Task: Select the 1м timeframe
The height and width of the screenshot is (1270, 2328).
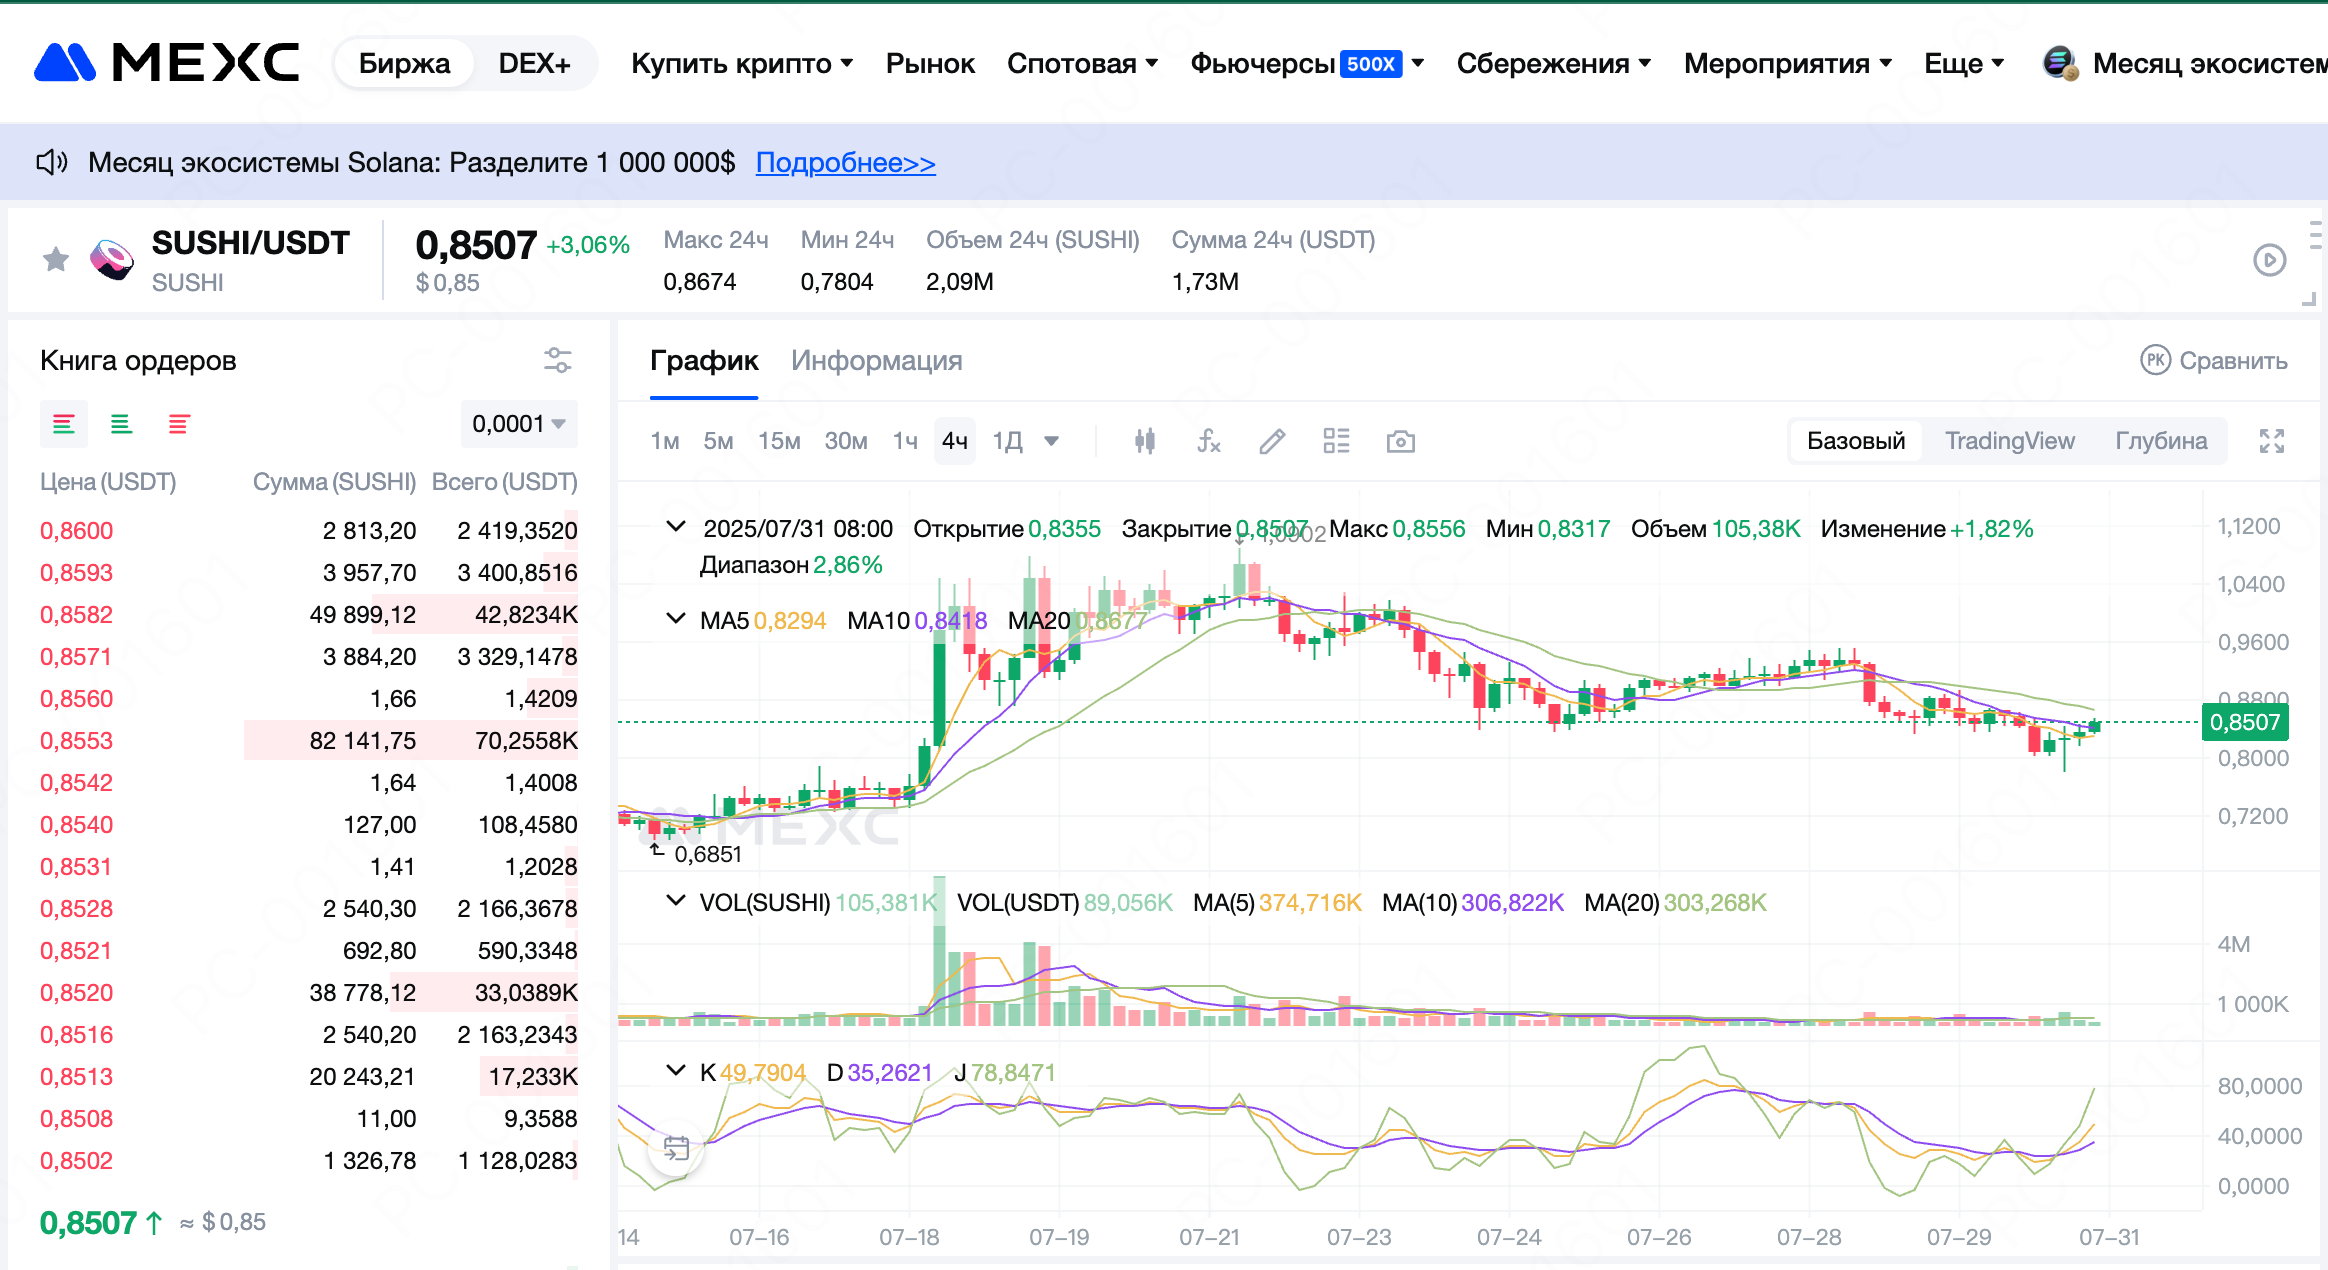Action: 664,441
